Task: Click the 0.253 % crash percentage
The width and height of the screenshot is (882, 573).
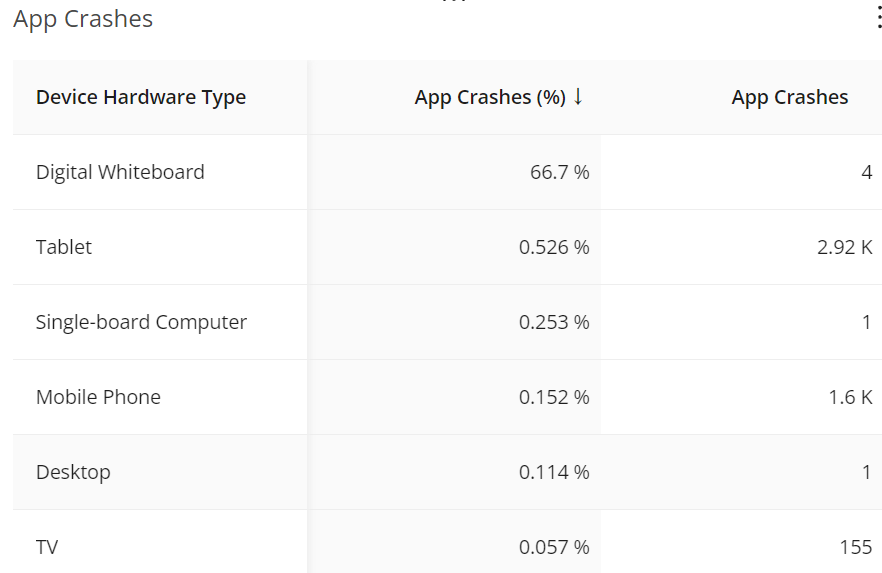Action: pos(554,322)
